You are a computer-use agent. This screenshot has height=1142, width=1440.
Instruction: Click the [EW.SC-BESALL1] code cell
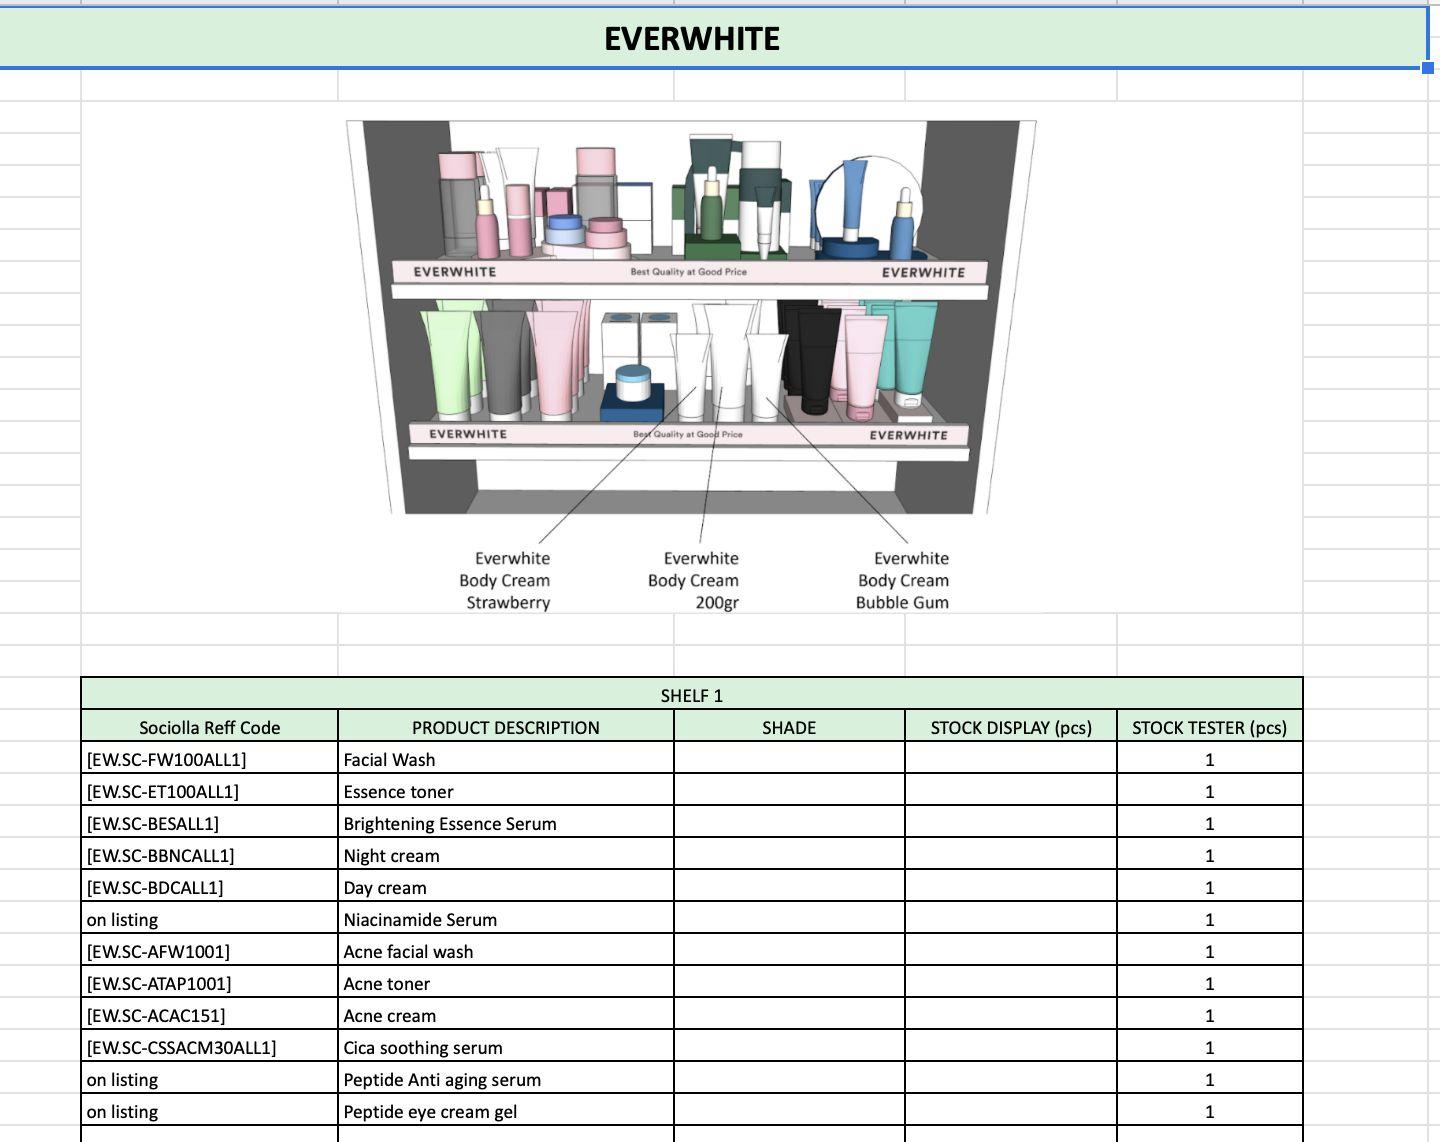point(210,823)
